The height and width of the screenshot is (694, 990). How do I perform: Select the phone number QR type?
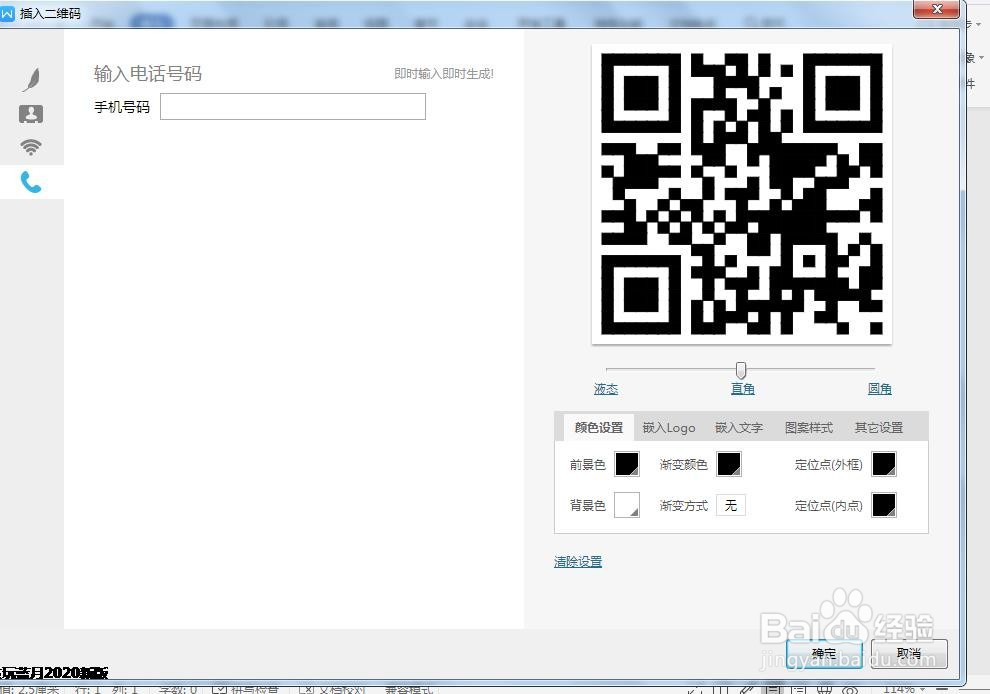coord(31,182)
